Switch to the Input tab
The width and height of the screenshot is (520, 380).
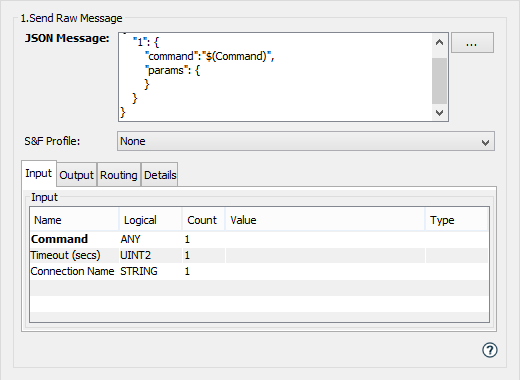point(39,174)
